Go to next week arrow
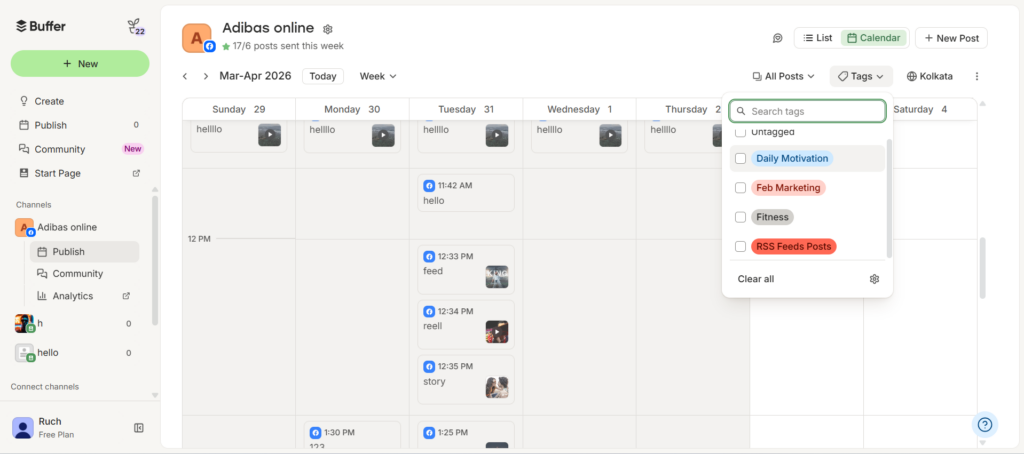 pos(206,76)
